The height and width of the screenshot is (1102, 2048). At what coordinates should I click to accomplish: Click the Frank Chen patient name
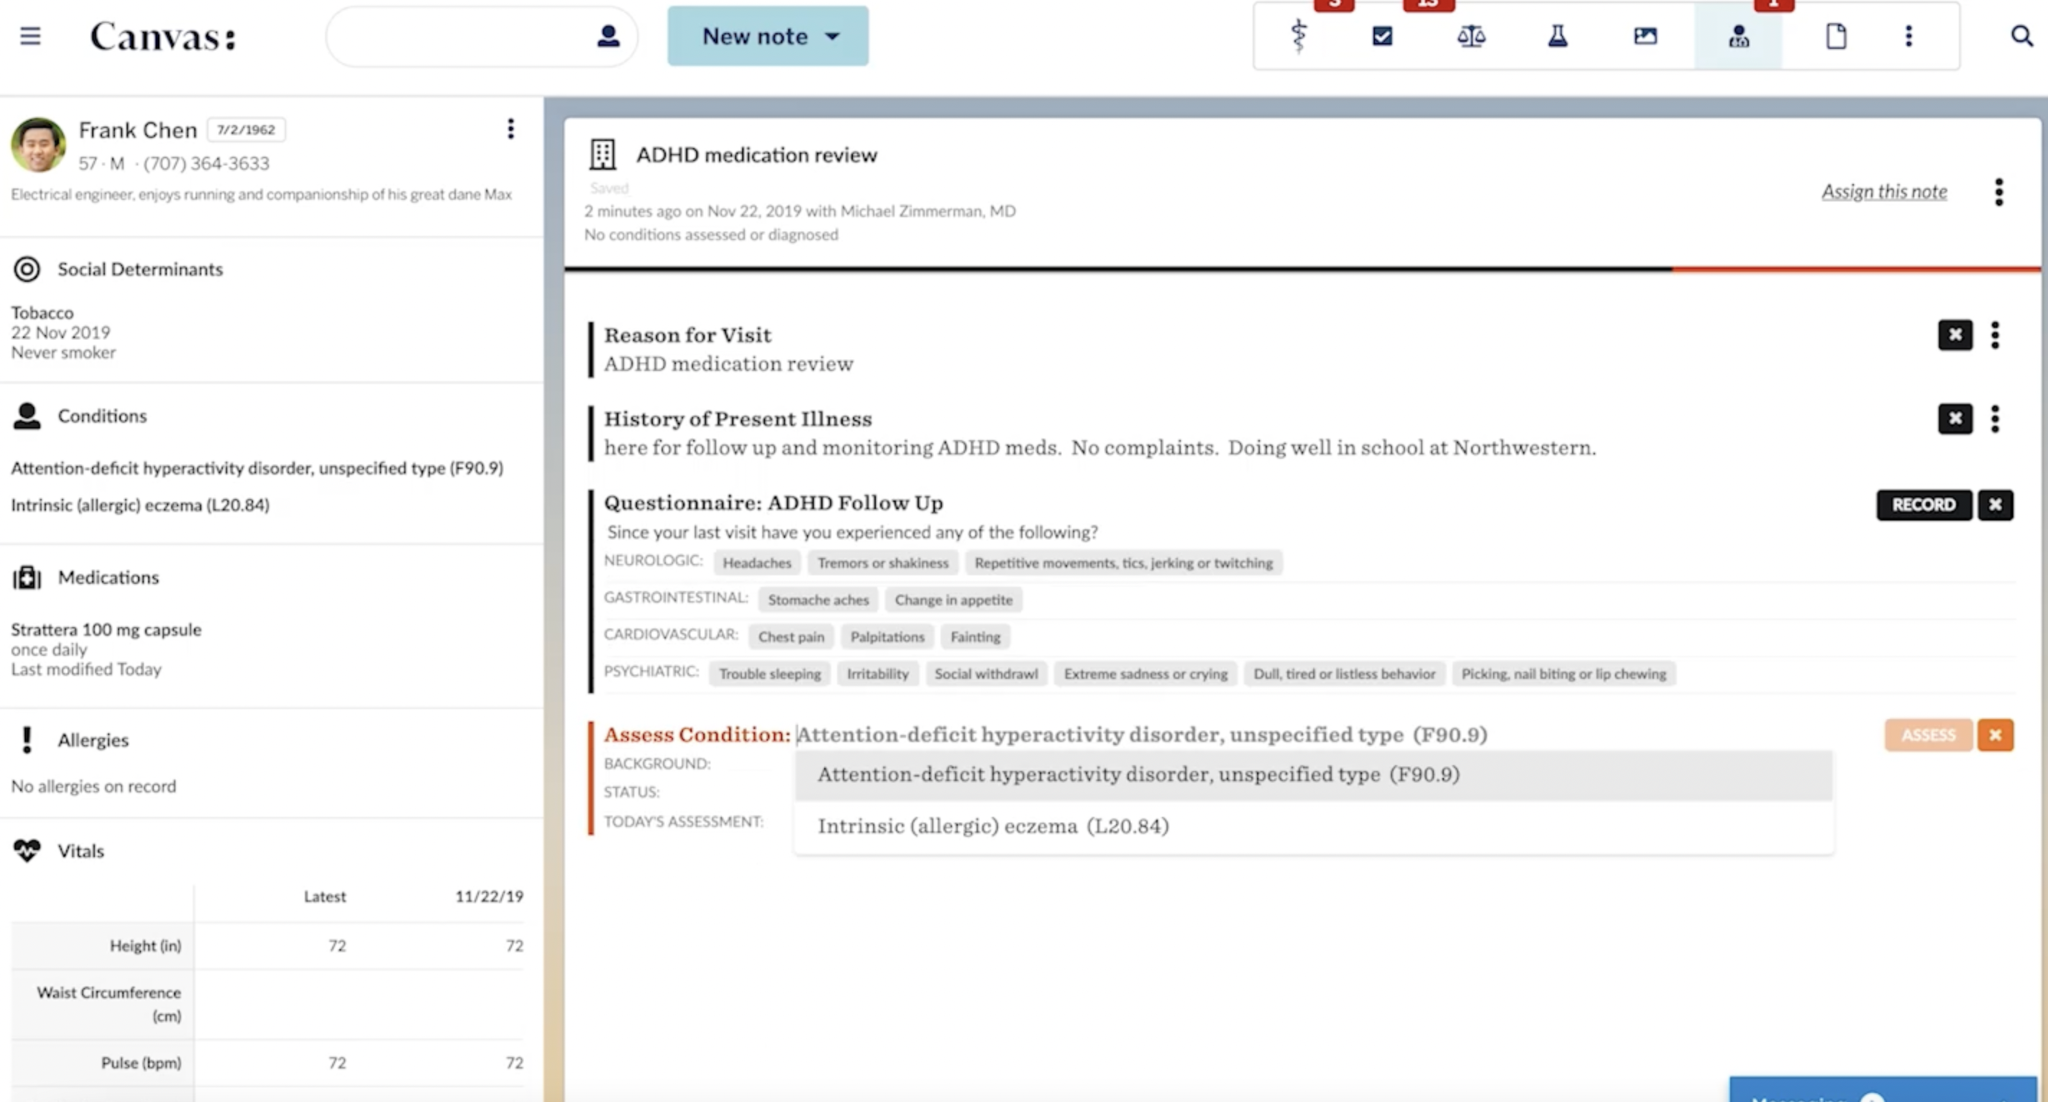click(x=138, y=130)
